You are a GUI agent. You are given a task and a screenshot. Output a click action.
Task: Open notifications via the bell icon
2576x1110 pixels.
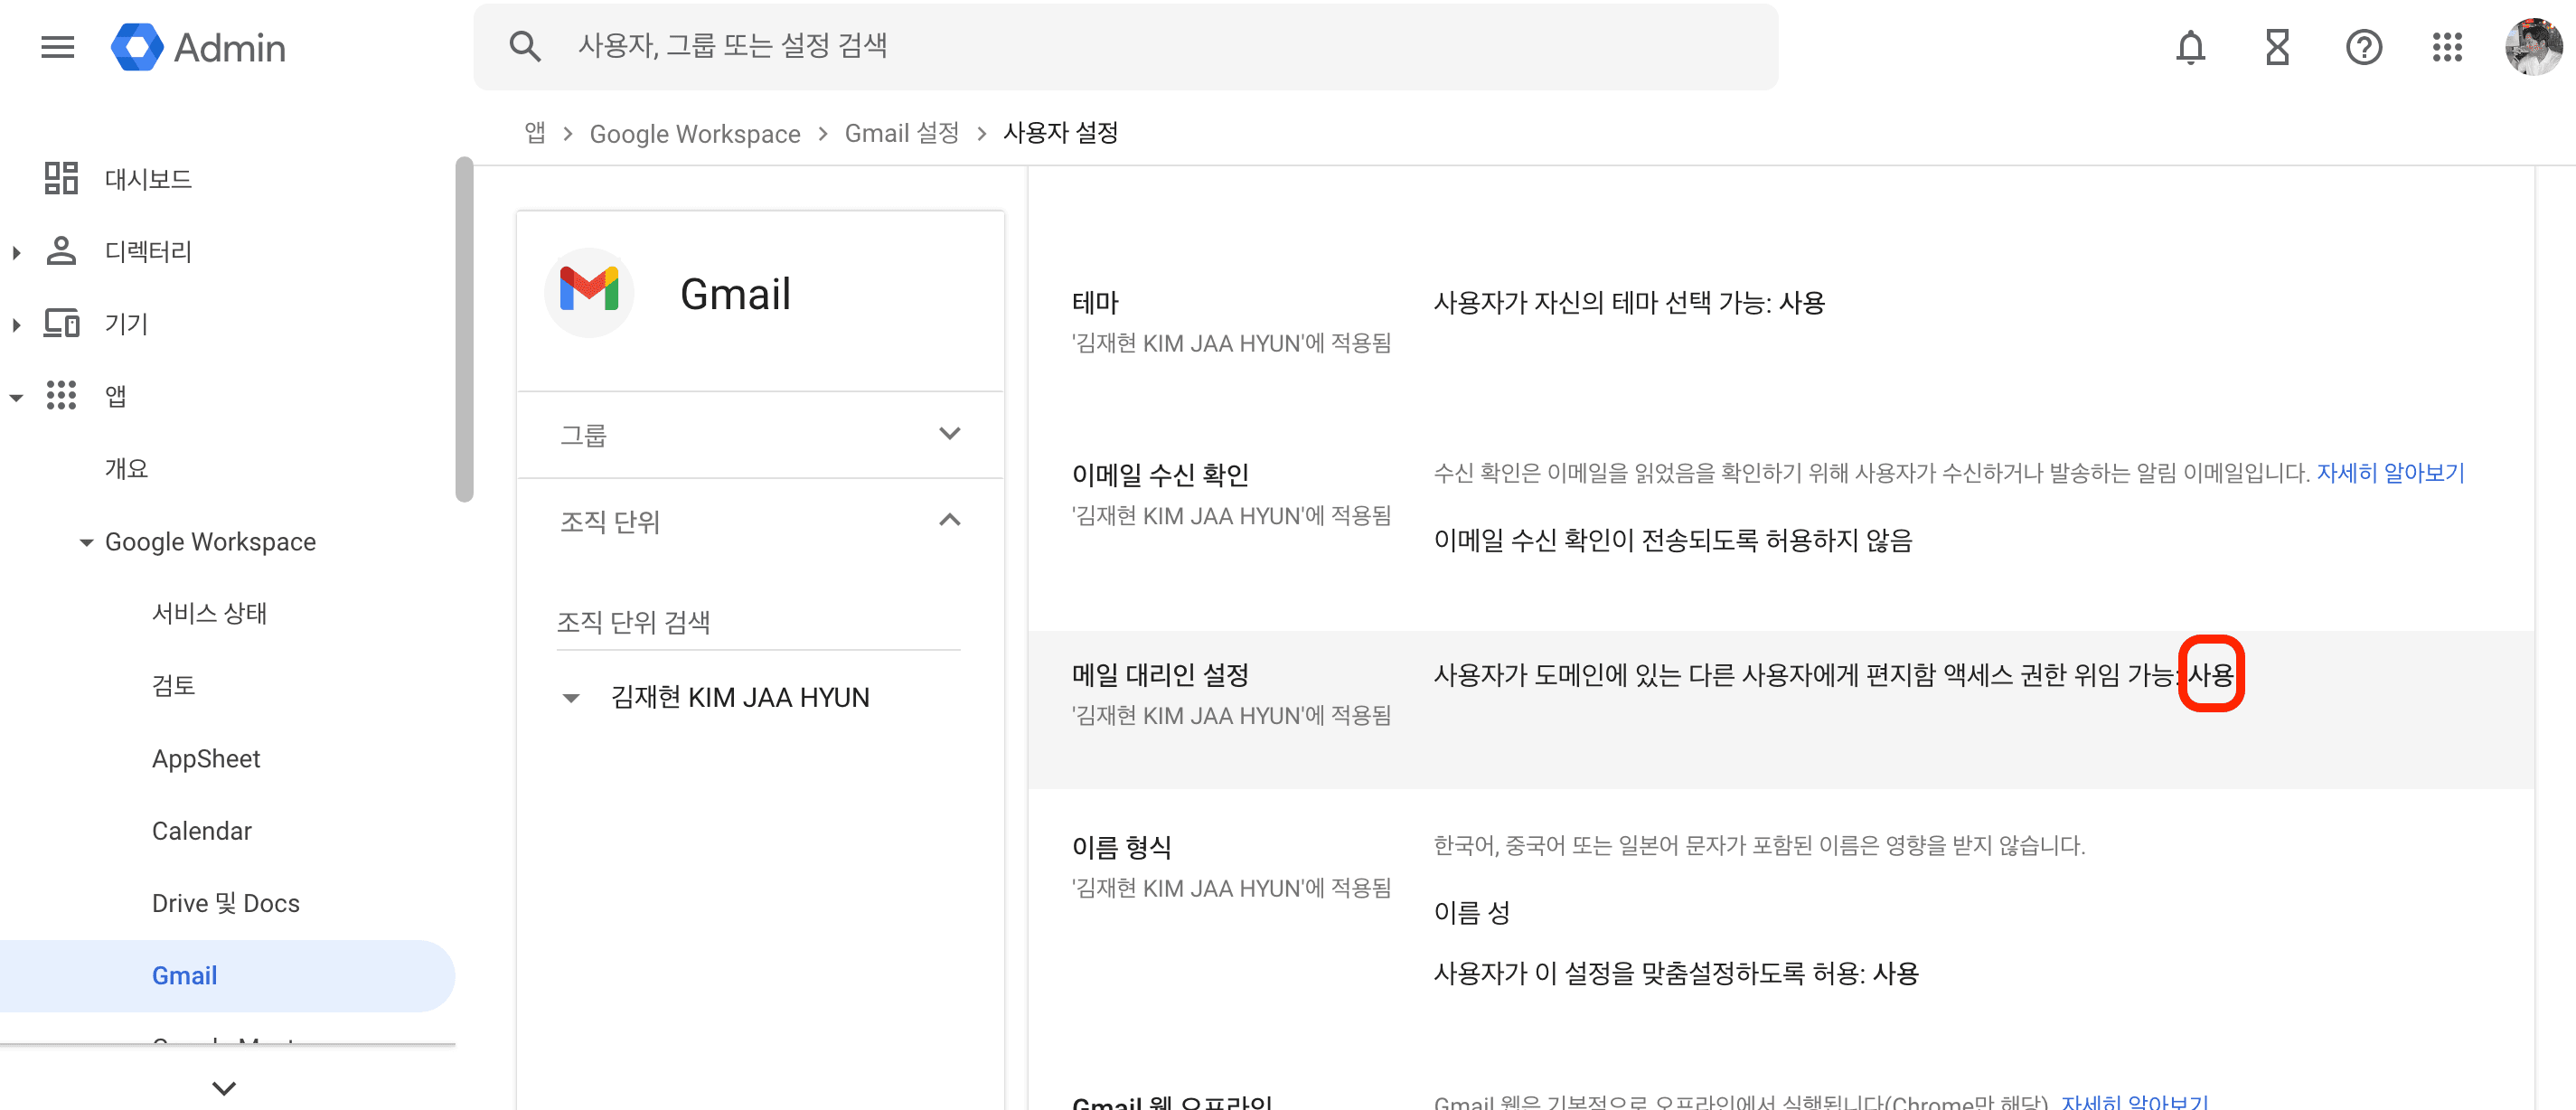coord(2190,47)
